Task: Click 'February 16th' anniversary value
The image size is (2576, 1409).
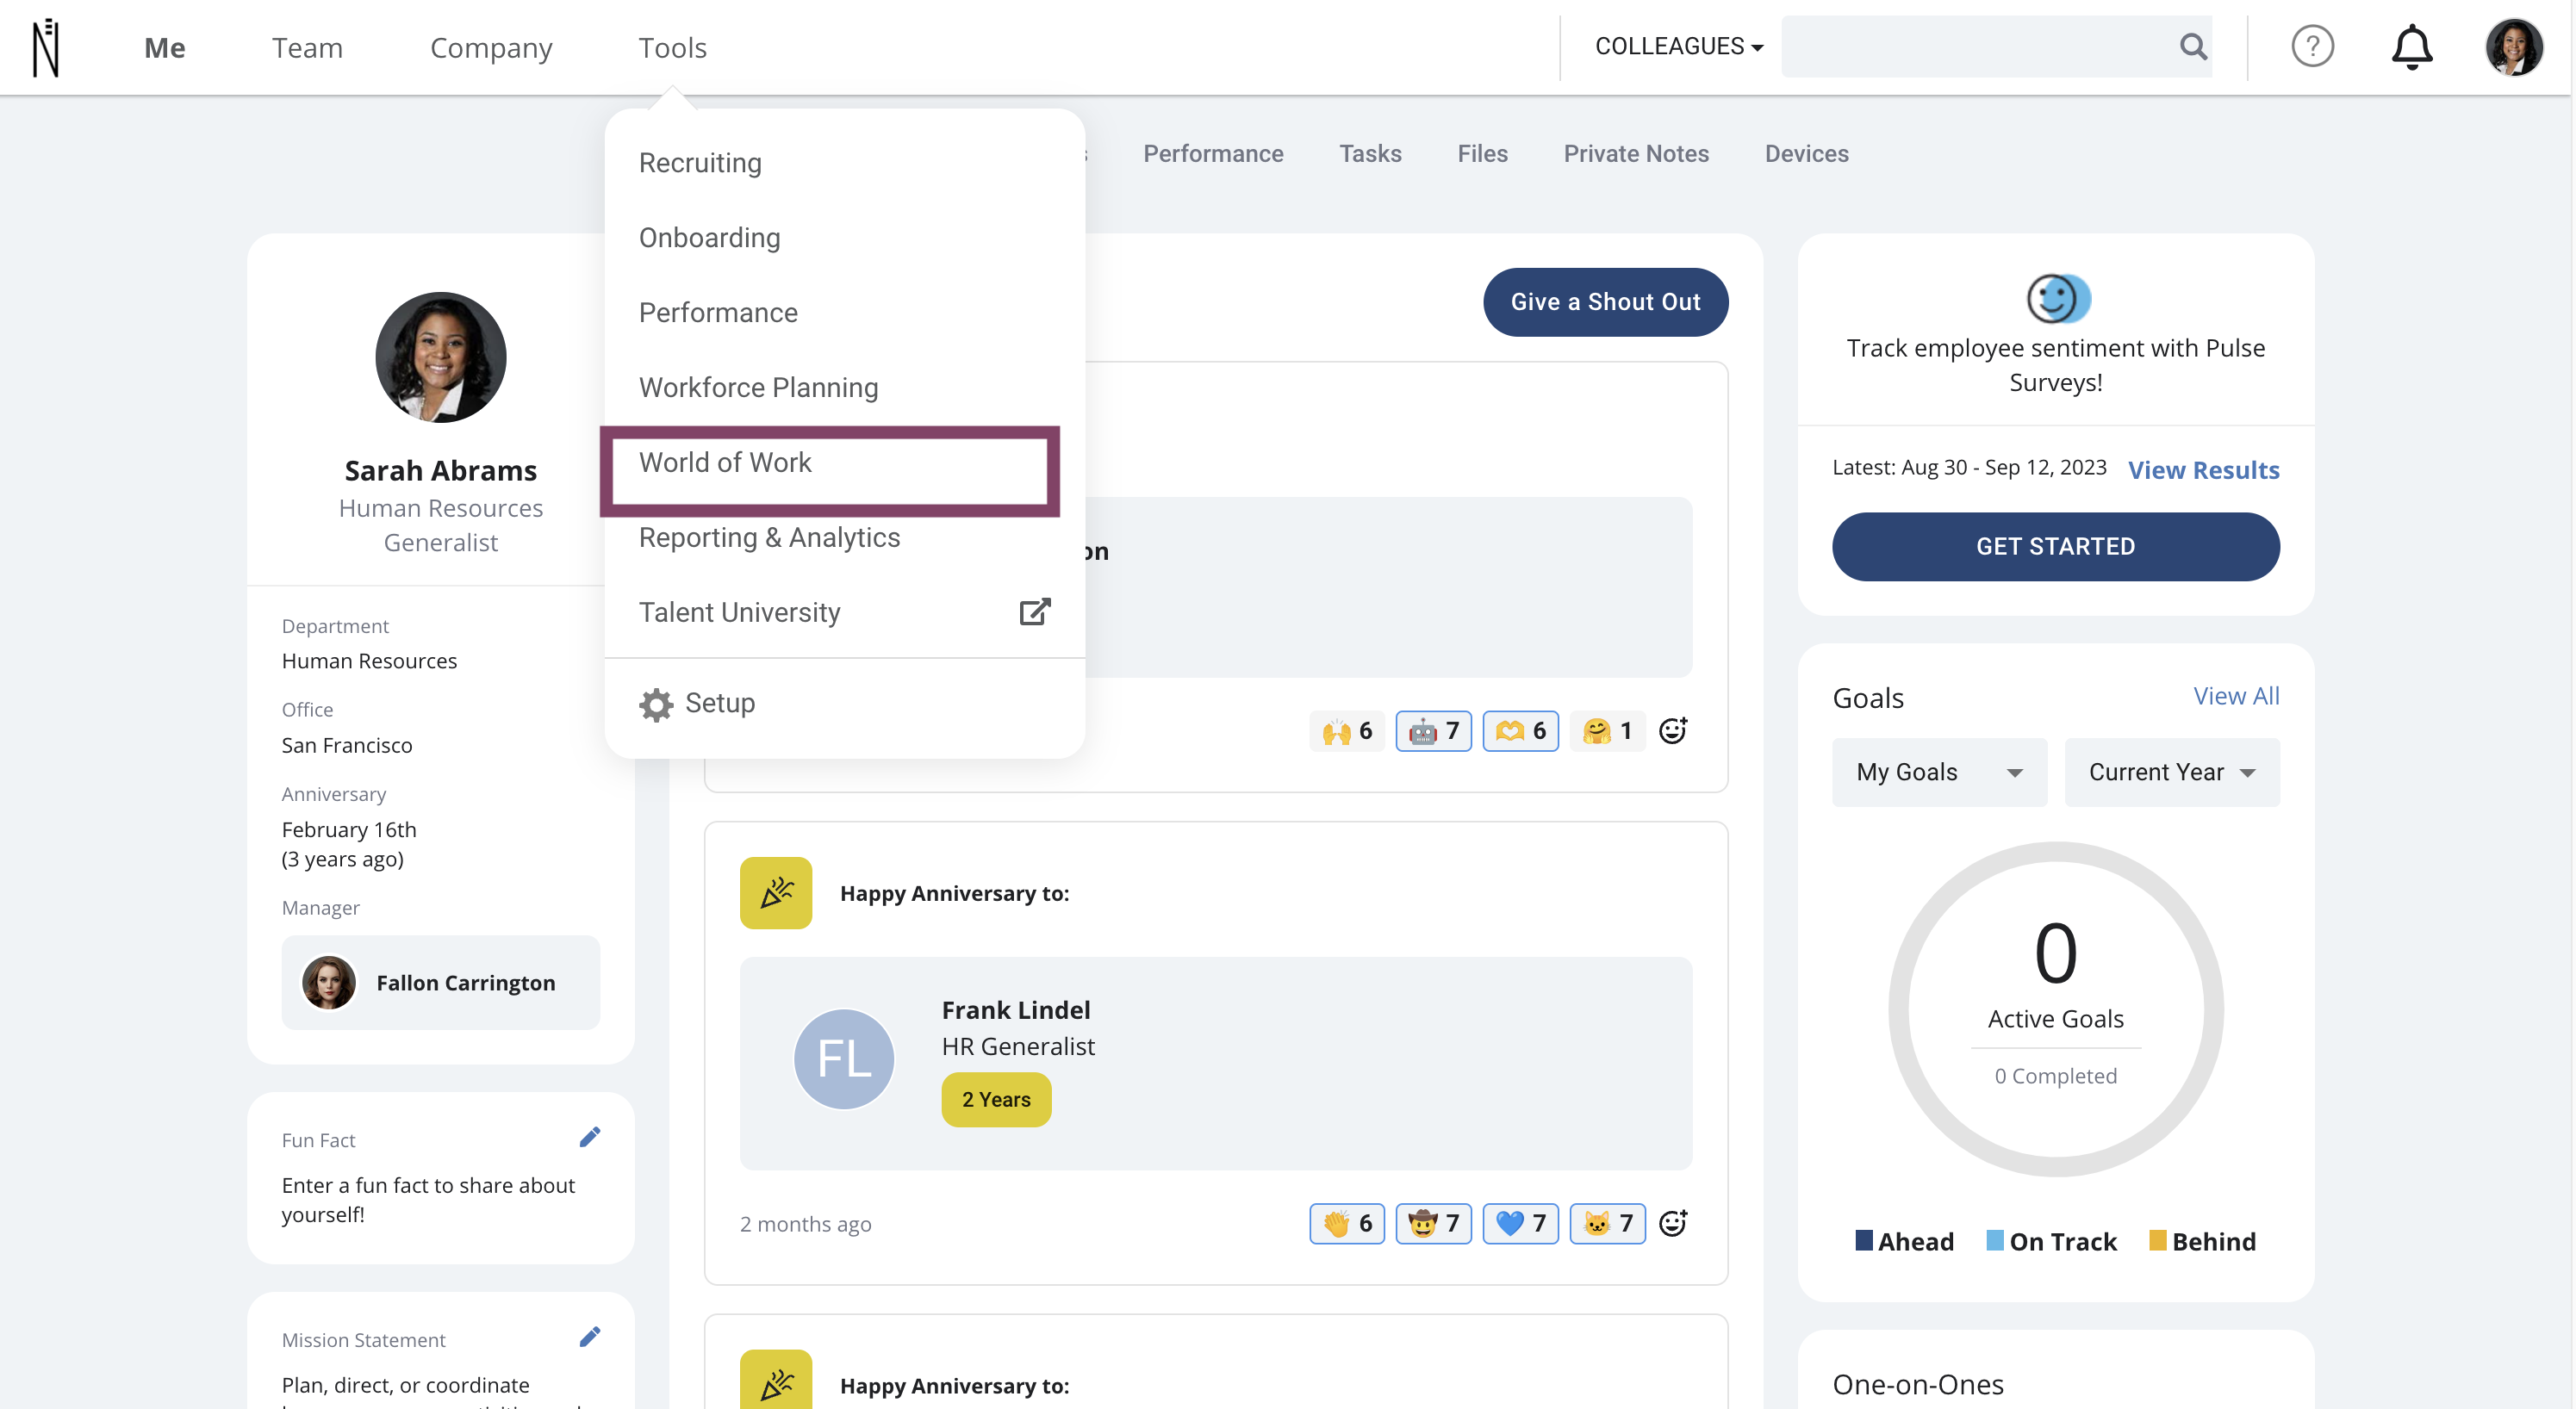Action: (x=349, y=829)
